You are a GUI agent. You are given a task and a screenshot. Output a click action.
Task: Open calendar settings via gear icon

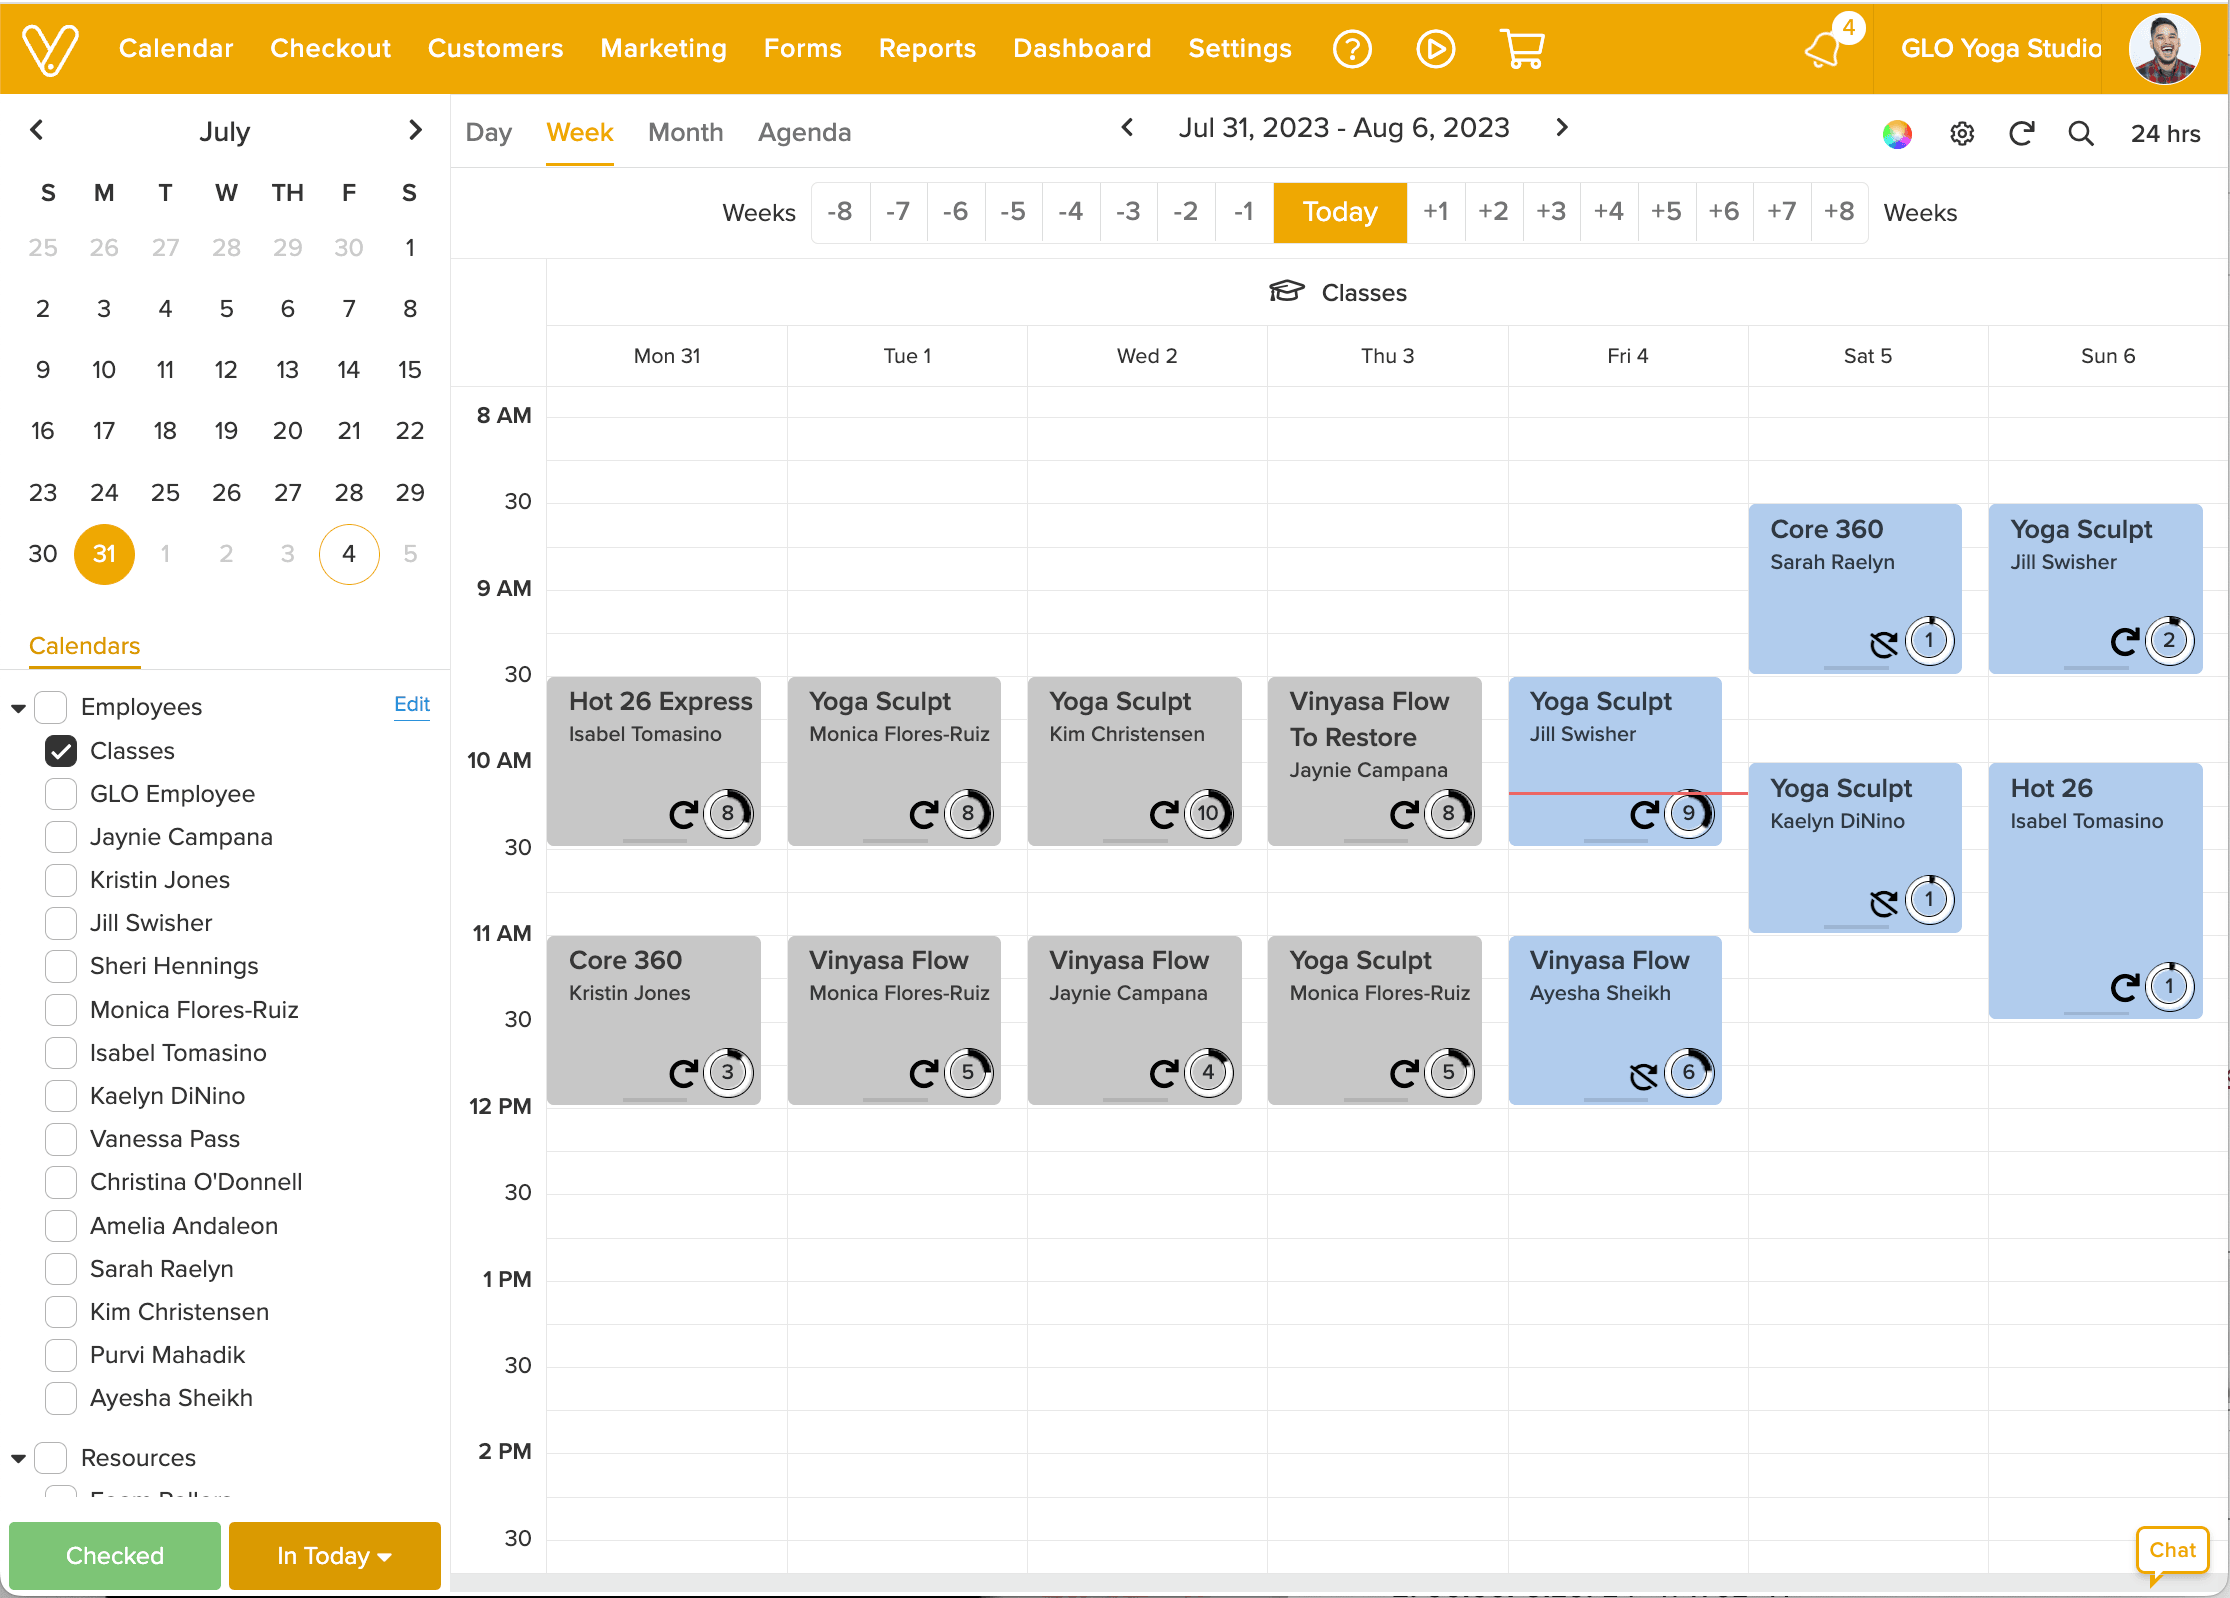[x=1961, y=133]
